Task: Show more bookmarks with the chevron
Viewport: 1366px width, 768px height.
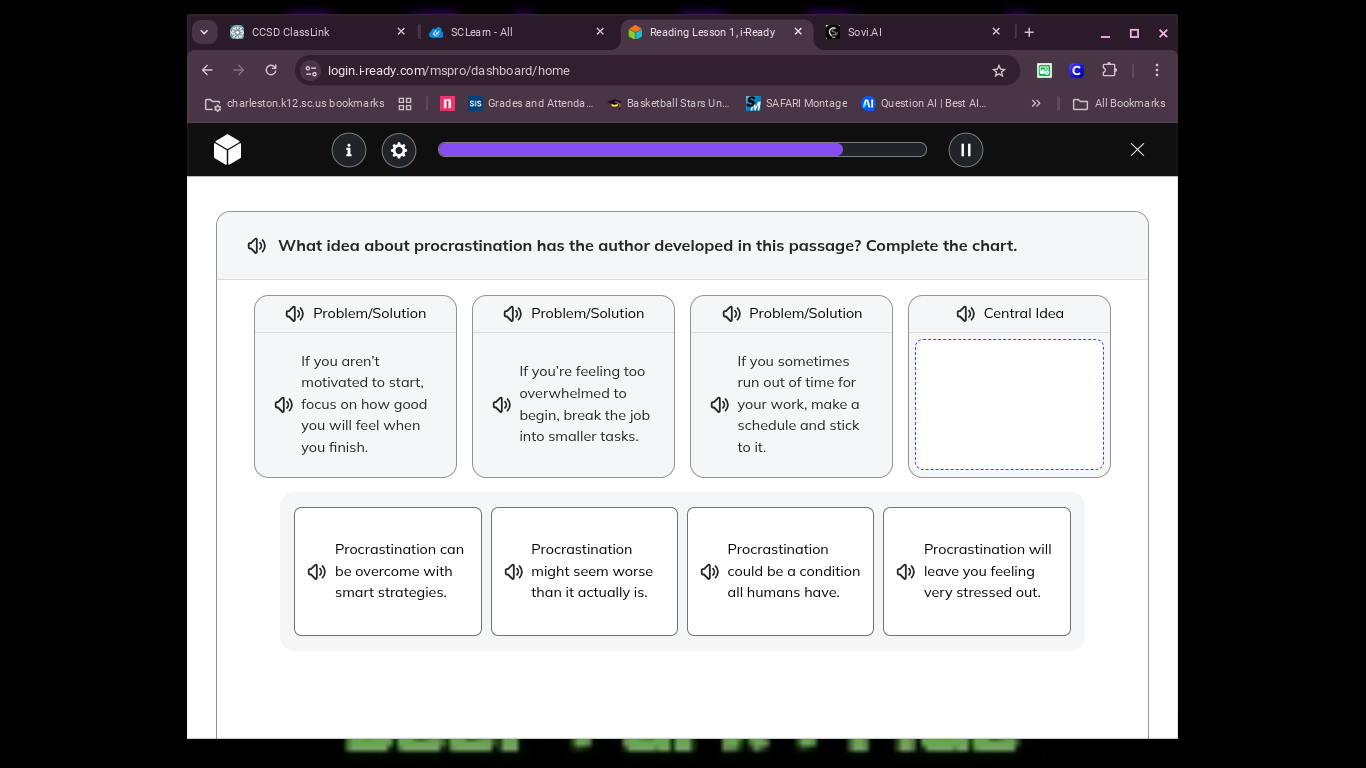Action: (1036, 103)
